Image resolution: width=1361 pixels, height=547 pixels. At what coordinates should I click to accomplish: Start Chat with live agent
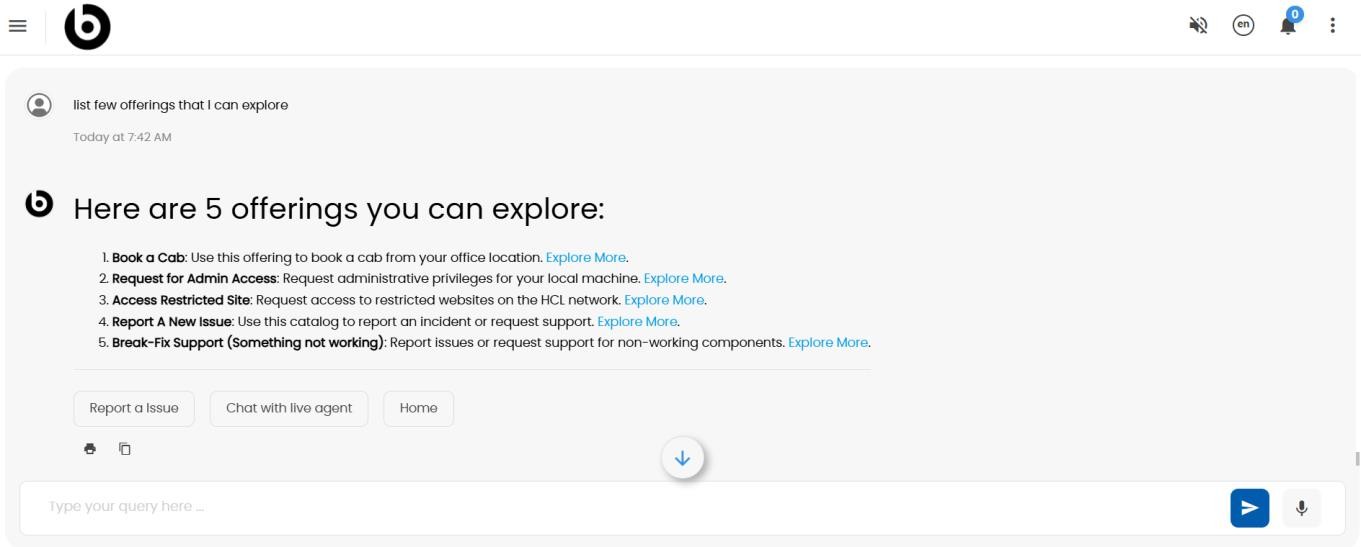point(289,408)
